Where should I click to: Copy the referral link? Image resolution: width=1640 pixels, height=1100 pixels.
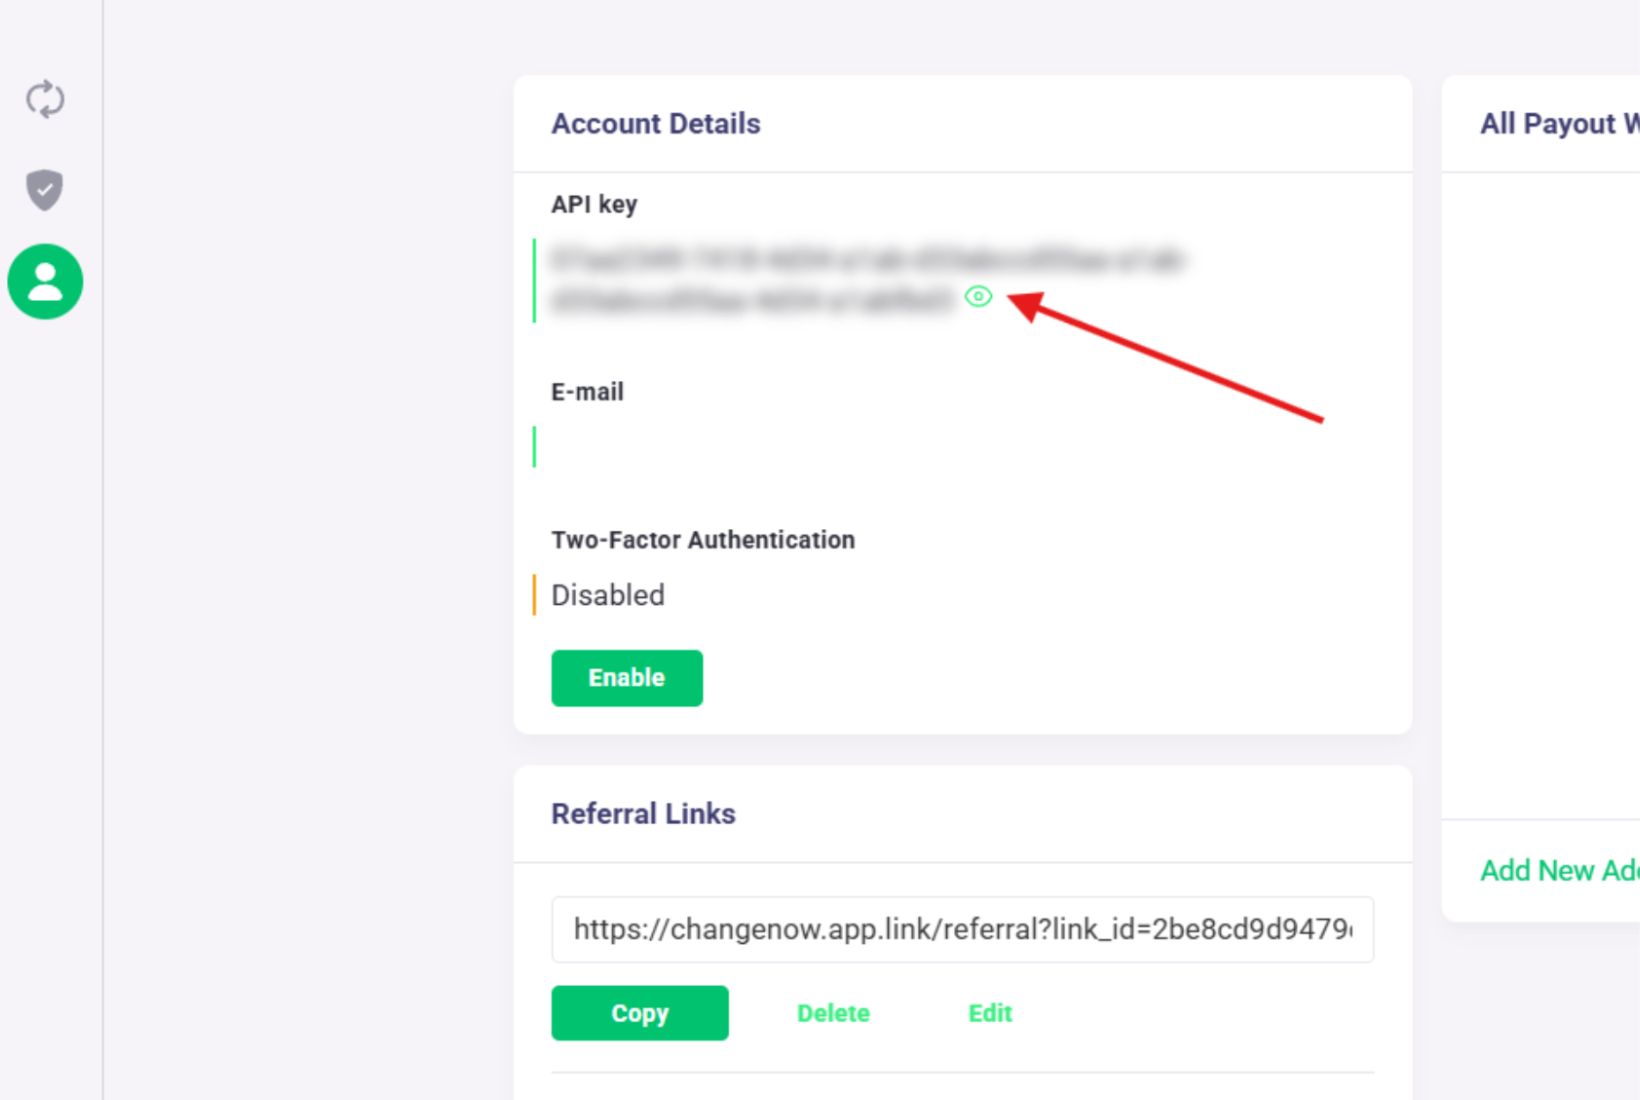640,1013
